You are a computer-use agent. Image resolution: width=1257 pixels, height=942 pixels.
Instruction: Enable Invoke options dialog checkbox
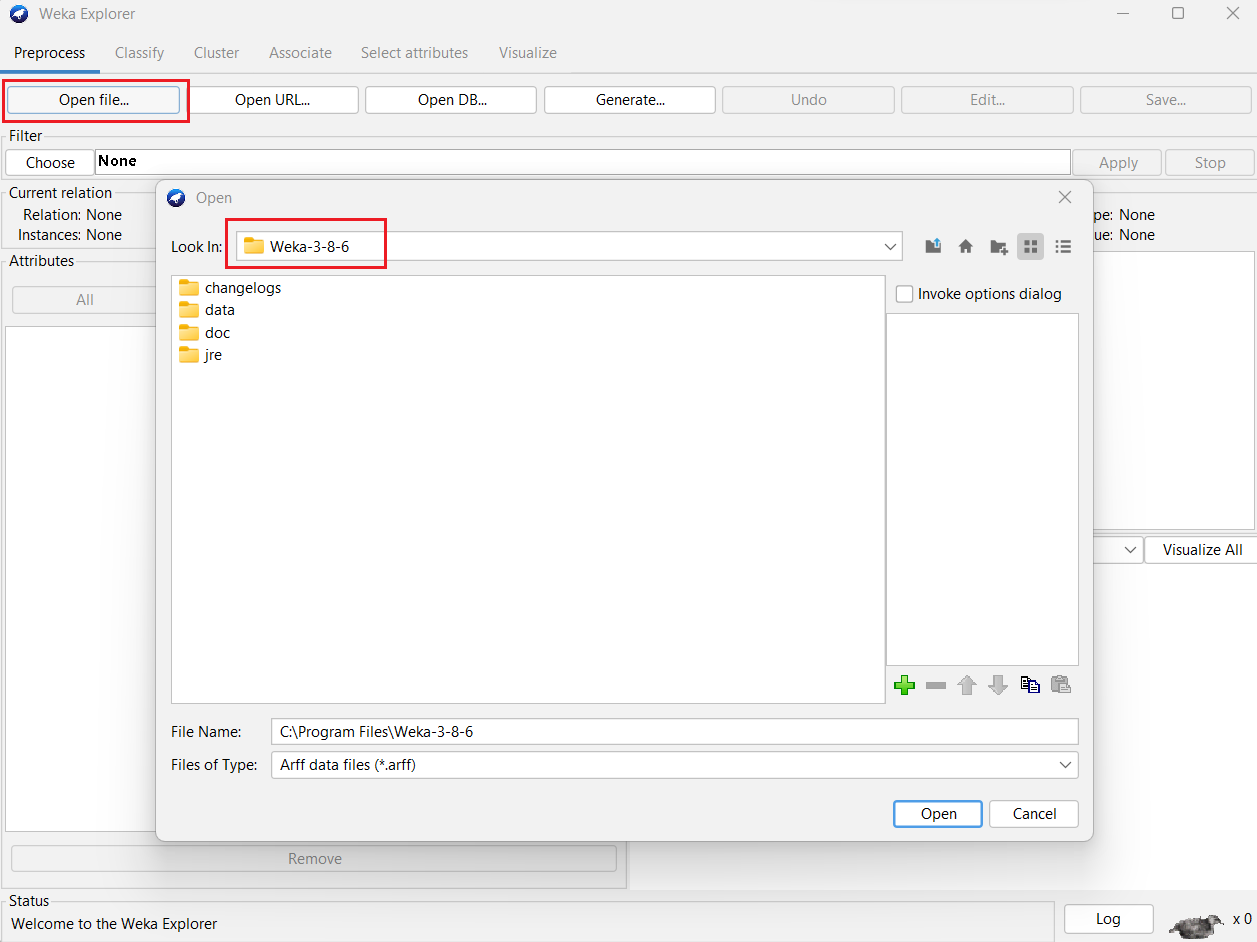904,294
